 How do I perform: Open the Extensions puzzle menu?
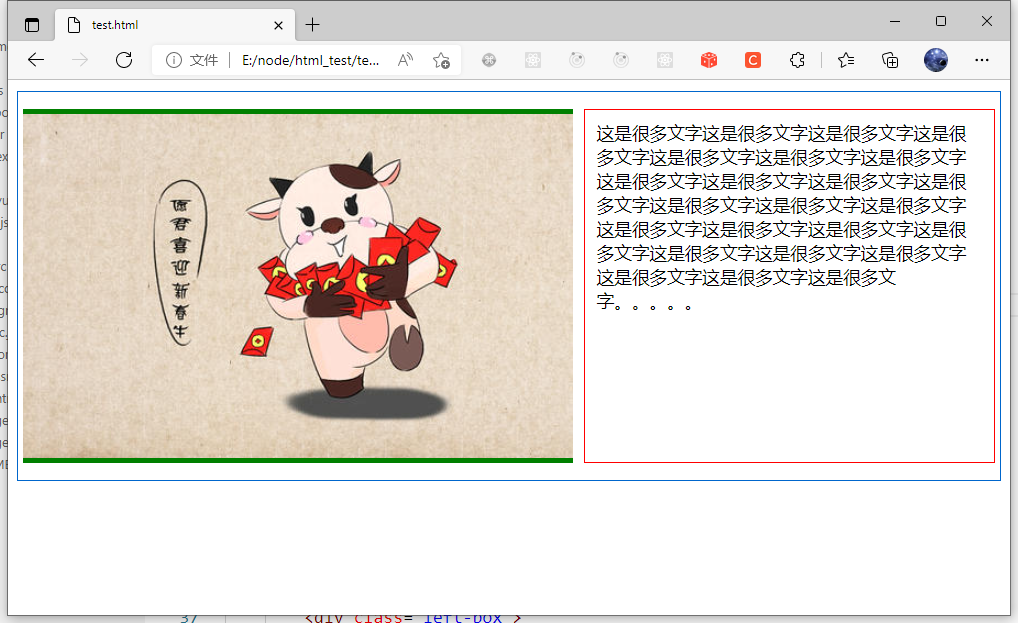797,60
